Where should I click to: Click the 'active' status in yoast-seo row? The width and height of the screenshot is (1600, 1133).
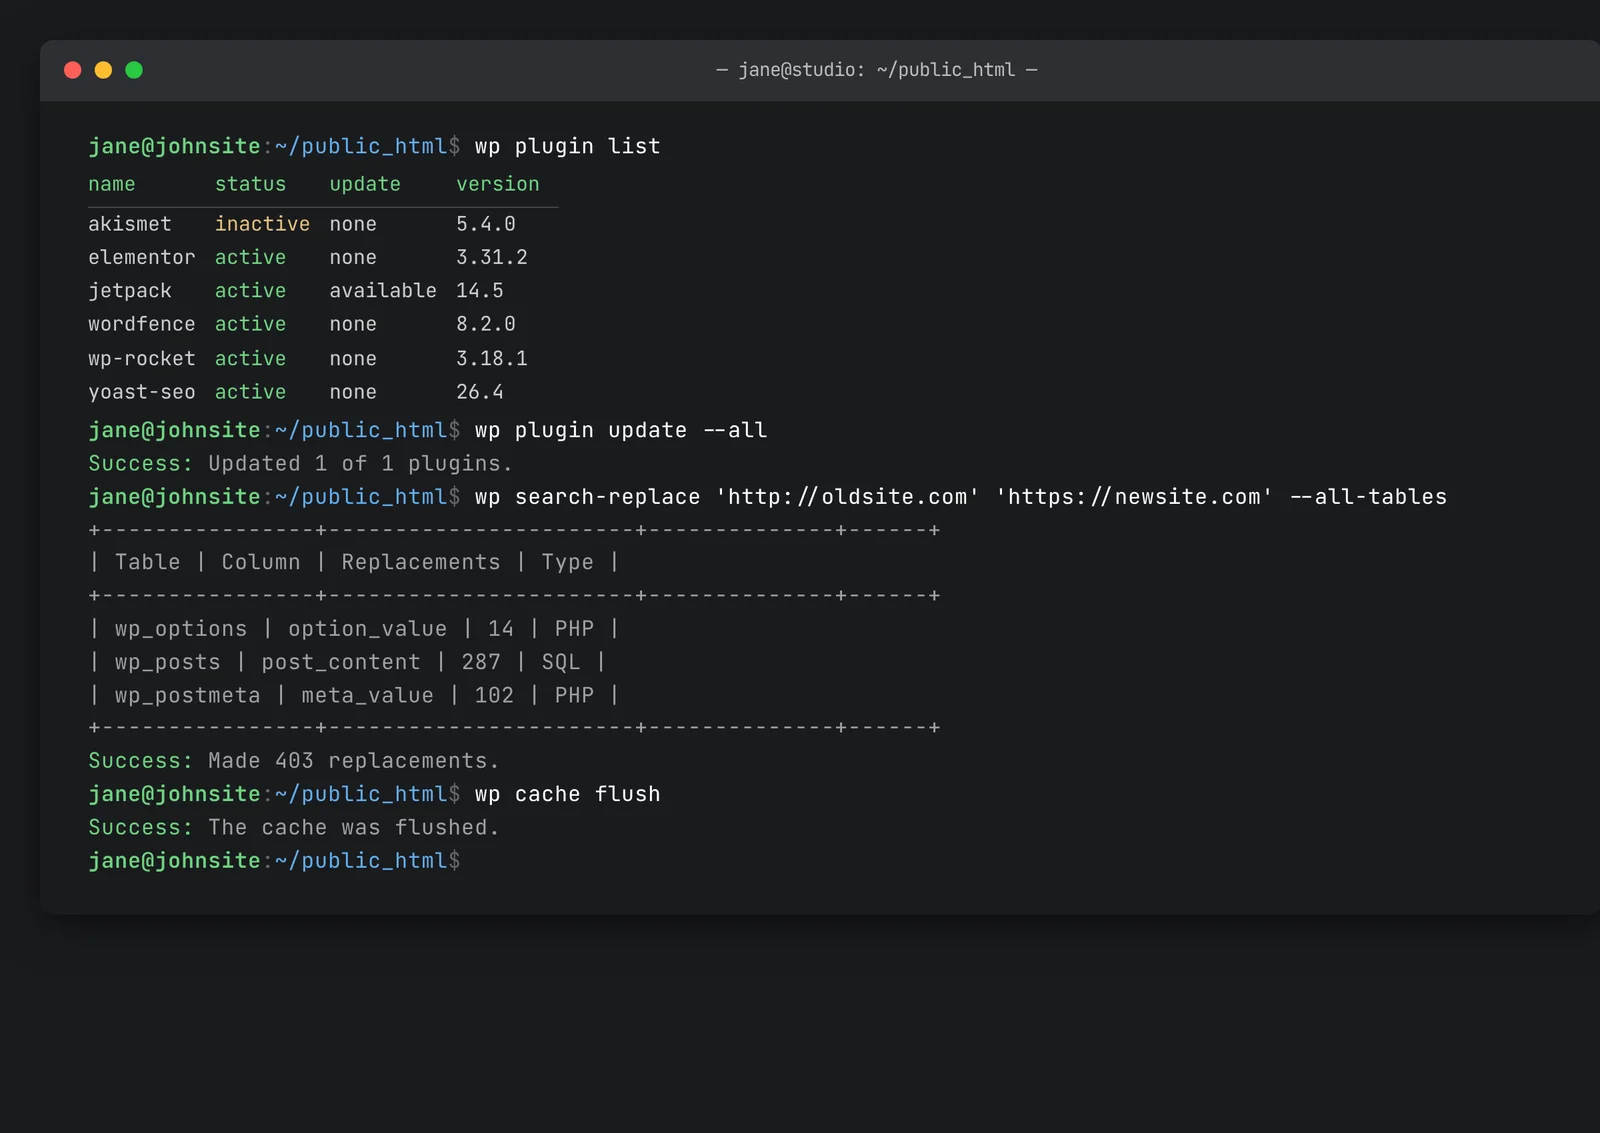[x=250, y=392]
